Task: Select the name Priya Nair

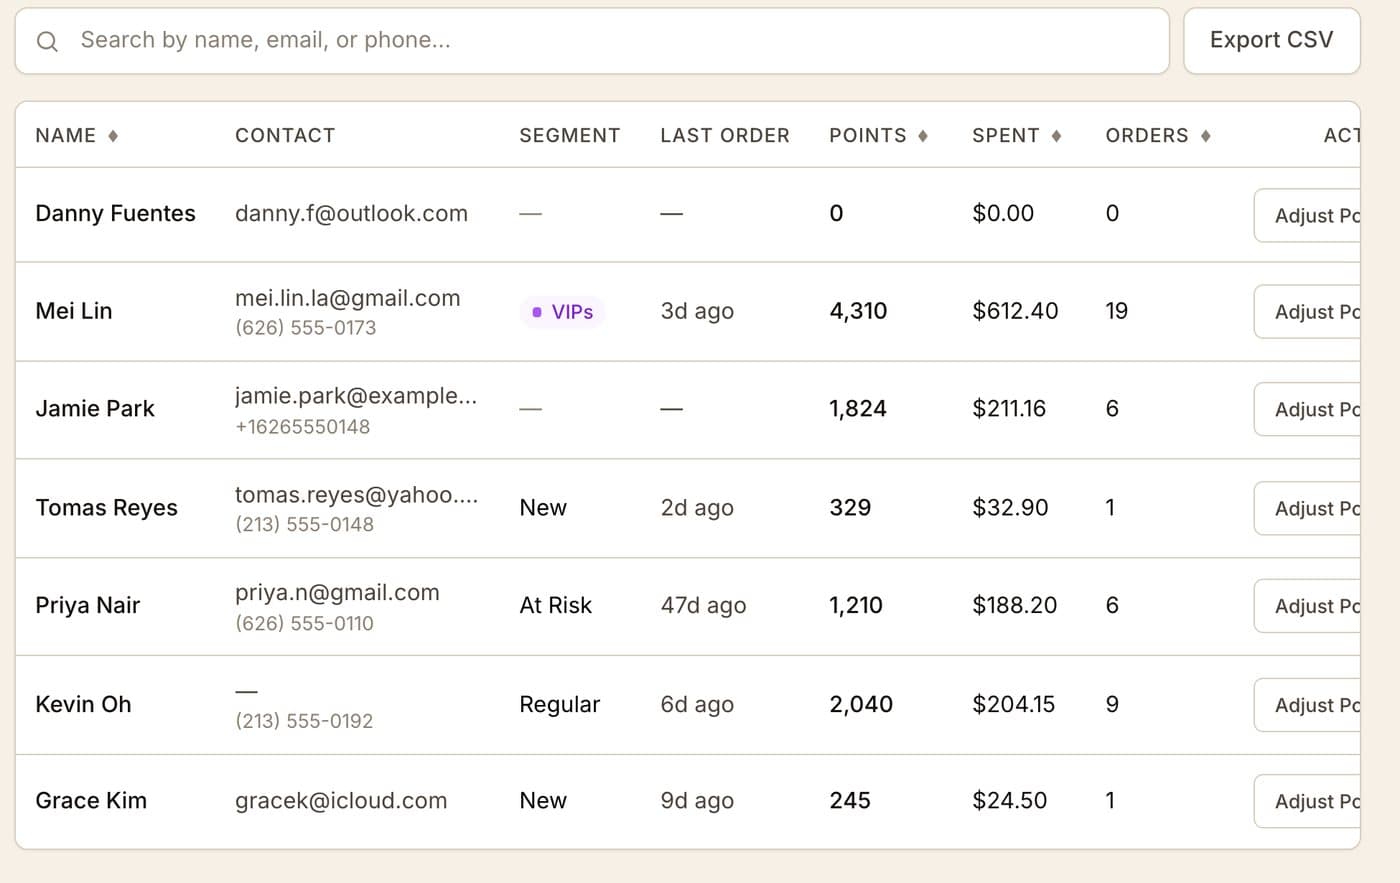Action: coord(88,605)
